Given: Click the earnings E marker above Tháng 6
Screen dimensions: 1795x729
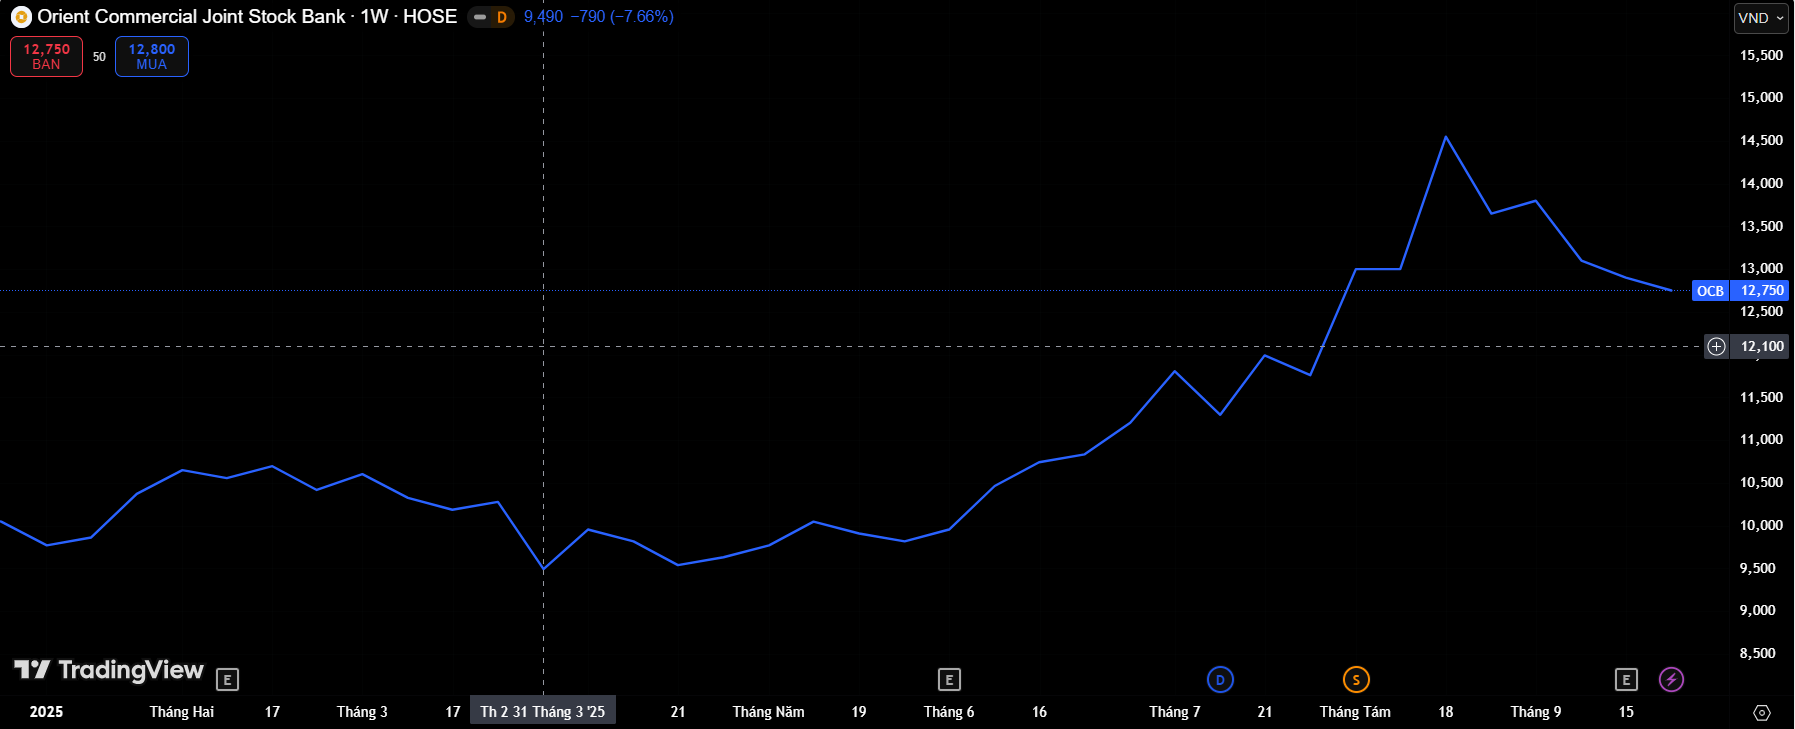Looking at the screenshot, I should 949,680.
